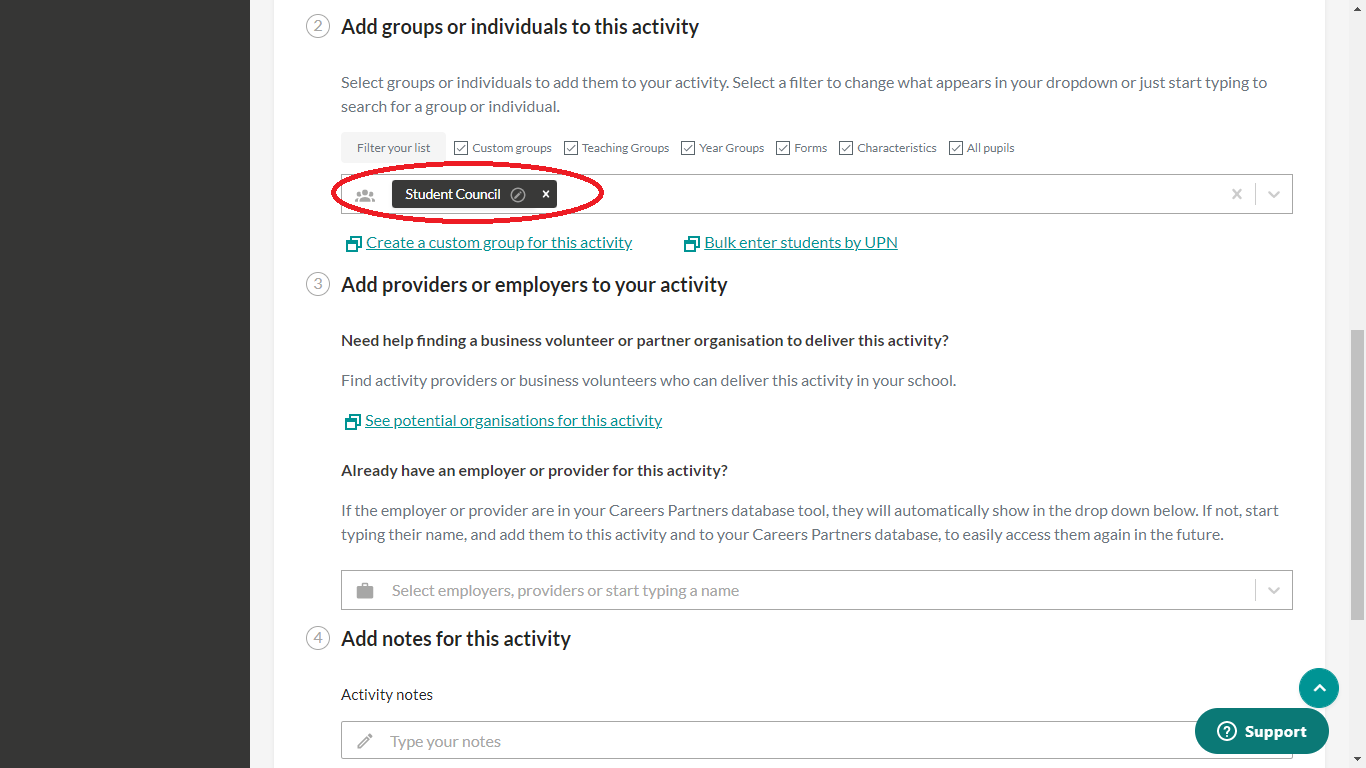This screenshot has height=768, width=1366.
Task: Click the group people icon in selector
Action: pos(365,195)
